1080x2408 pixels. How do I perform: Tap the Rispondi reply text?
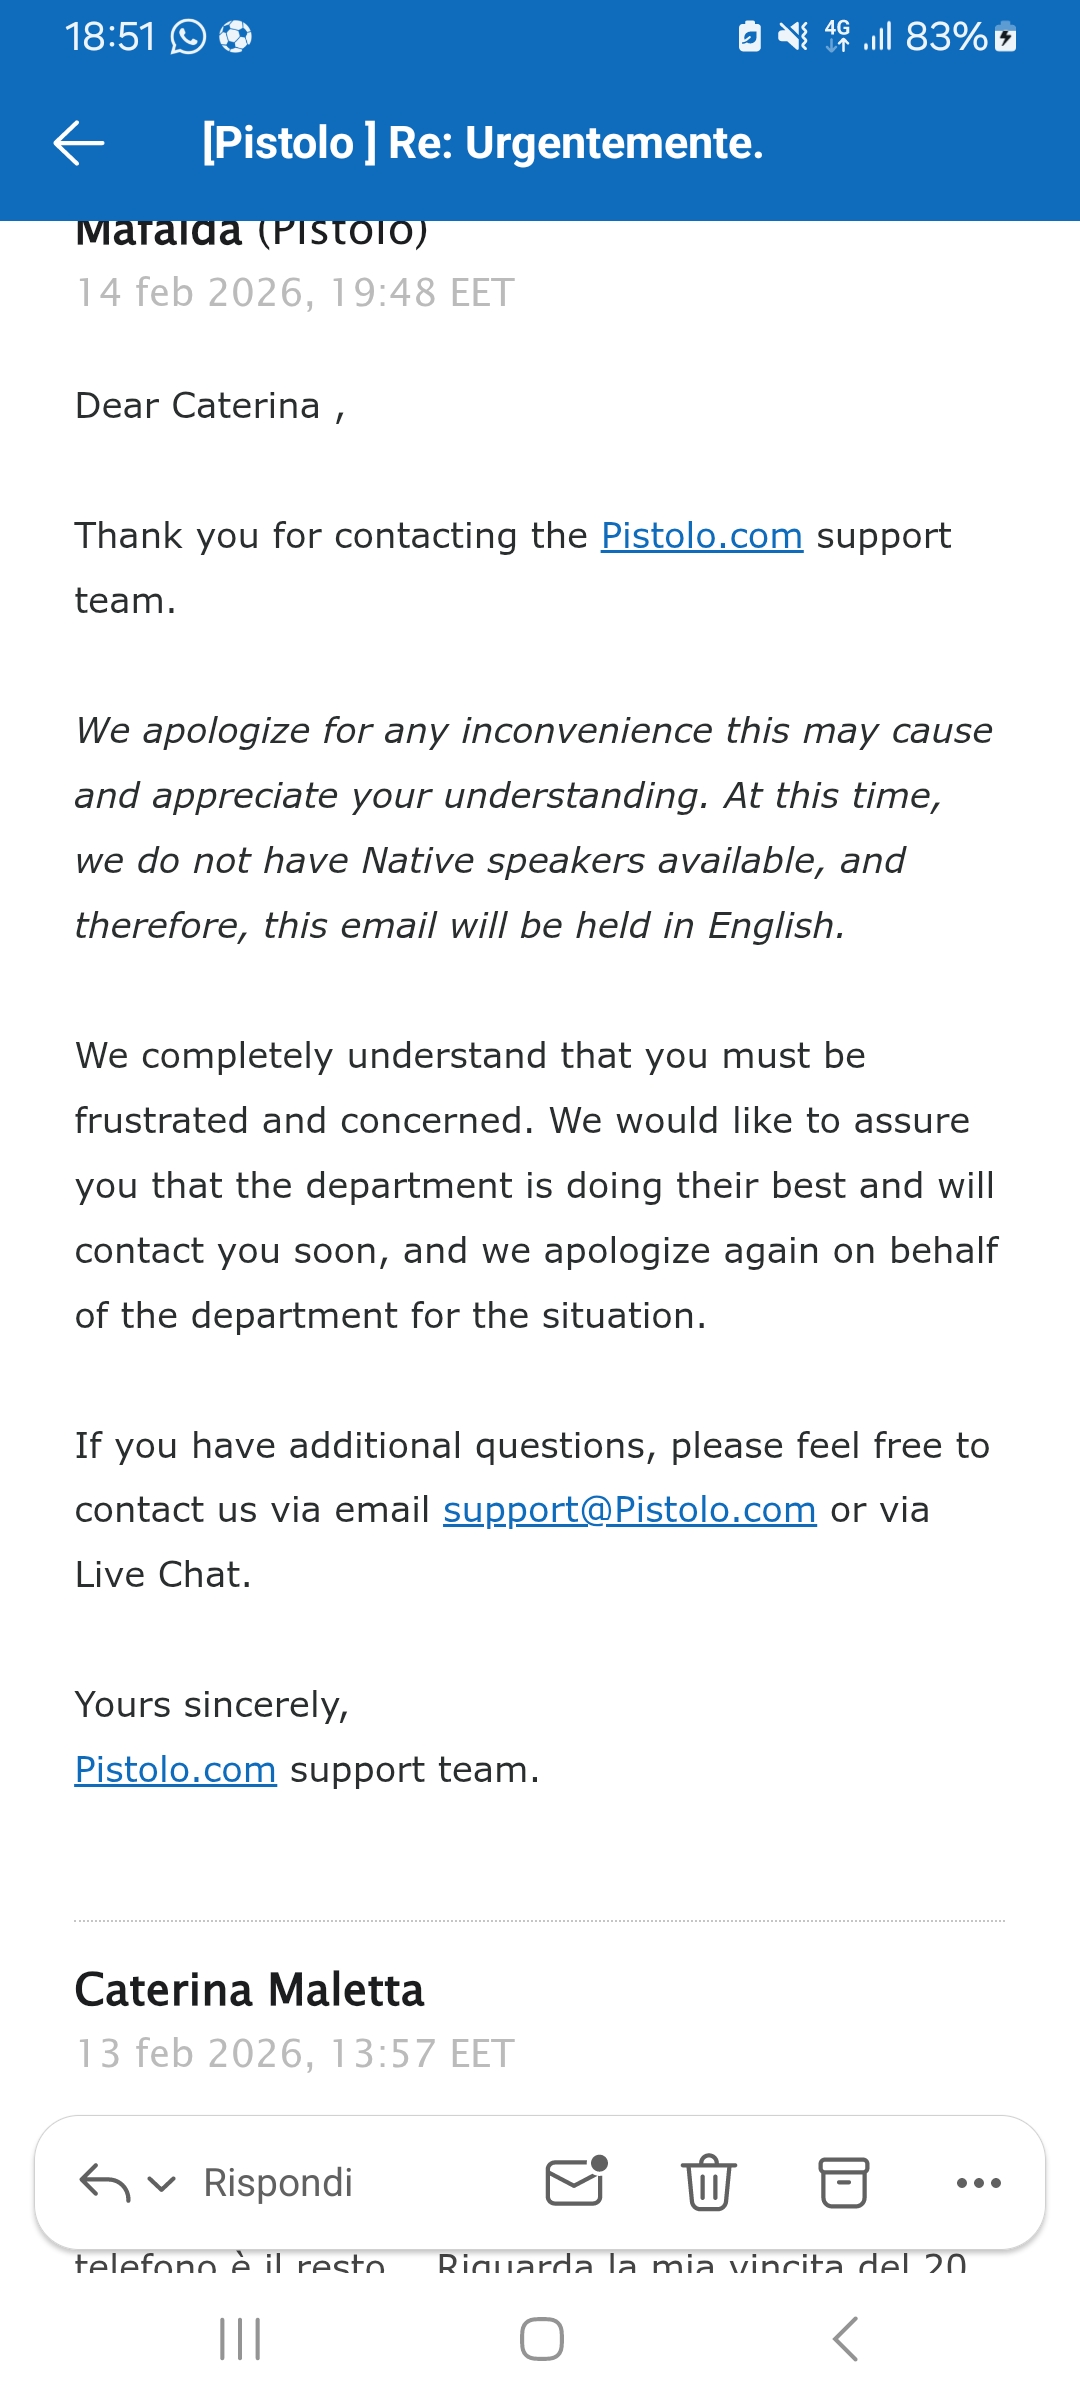click(278, 2183)
